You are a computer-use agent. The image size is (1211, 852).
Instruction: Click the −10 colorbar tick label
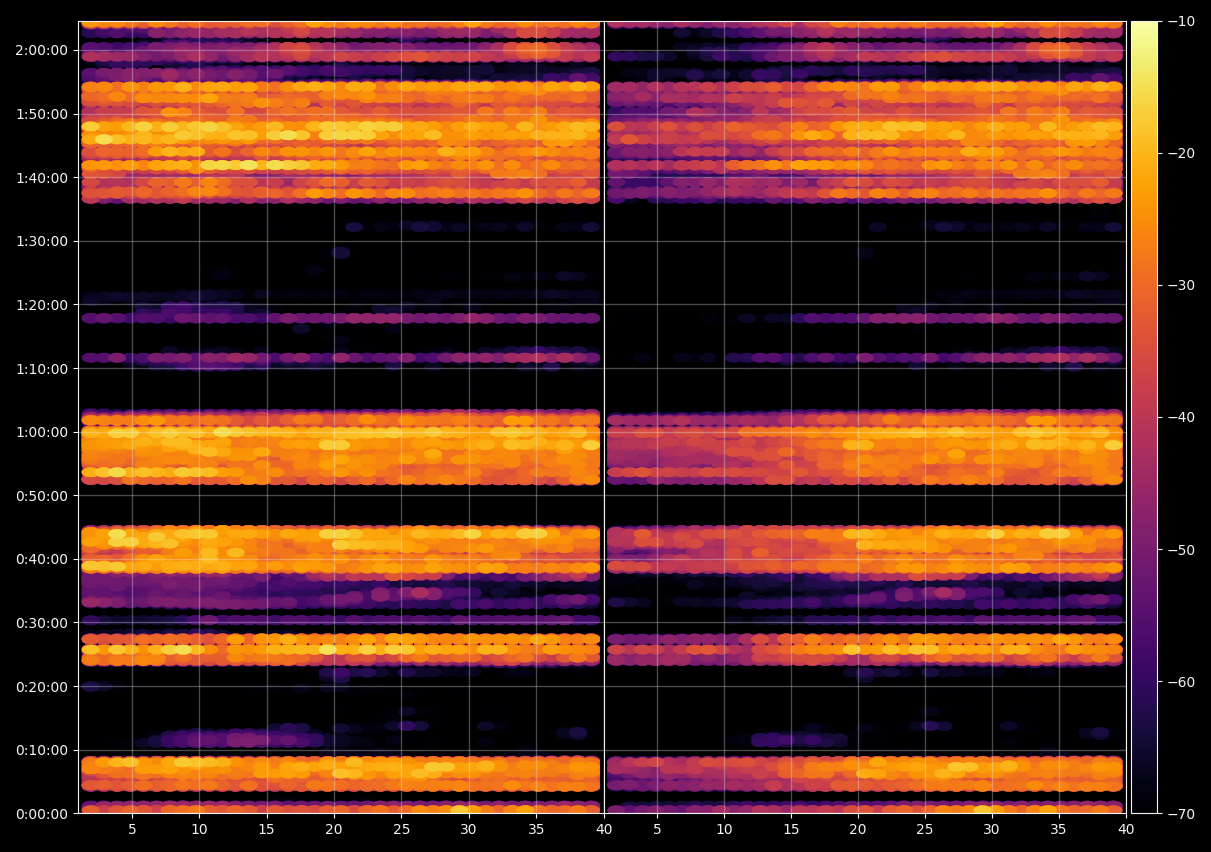point(1181,21)
